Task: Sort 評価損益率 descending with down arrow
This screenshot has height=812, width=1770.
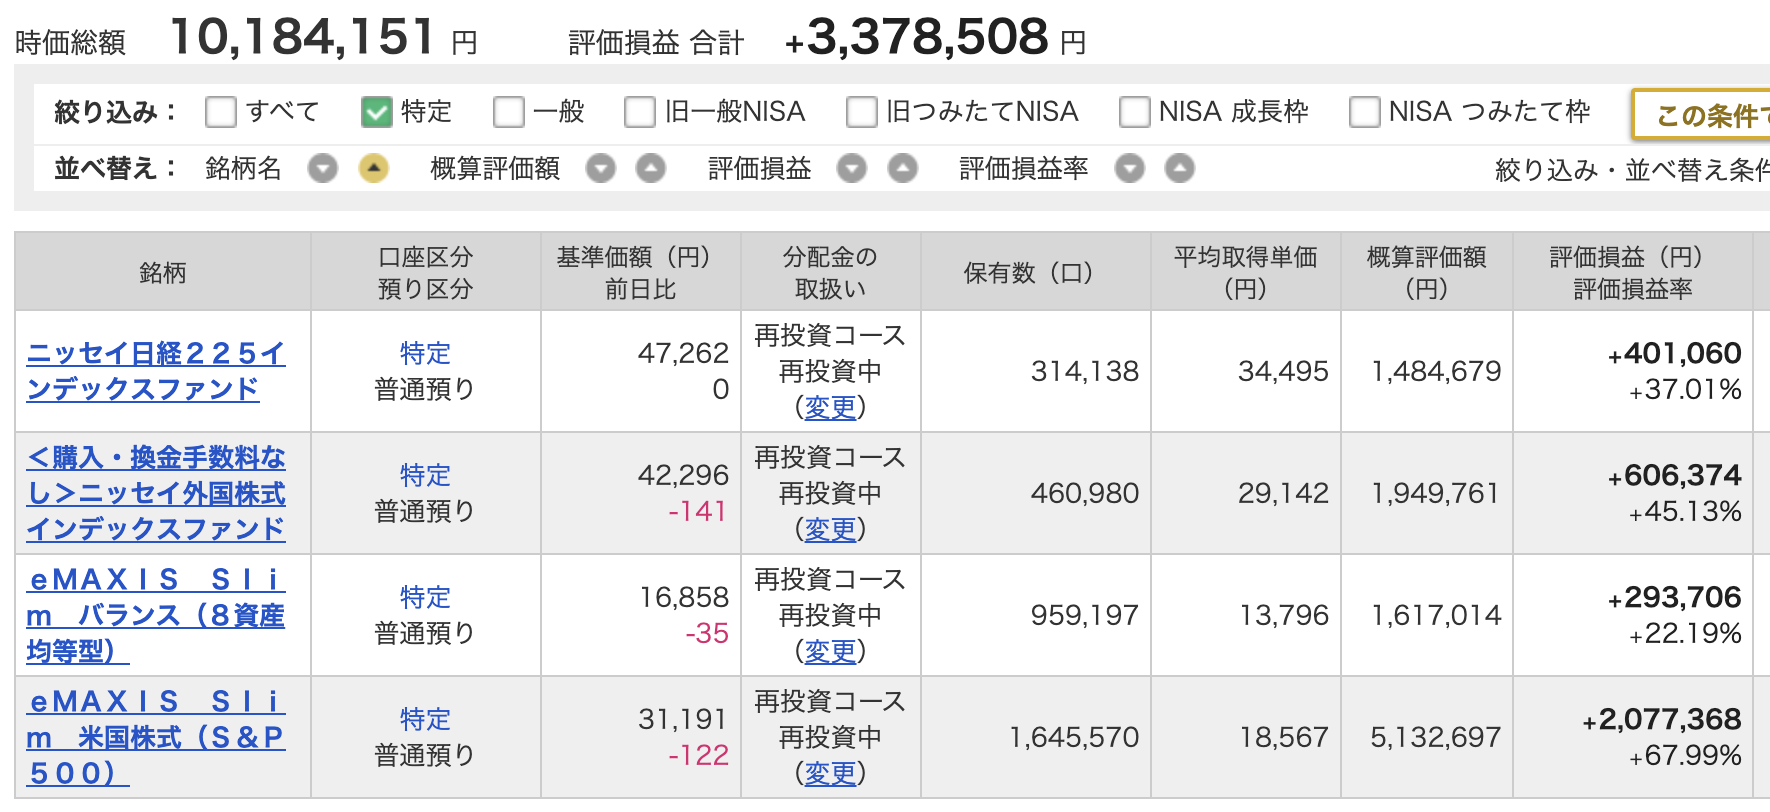Action: coord(1129,169)
